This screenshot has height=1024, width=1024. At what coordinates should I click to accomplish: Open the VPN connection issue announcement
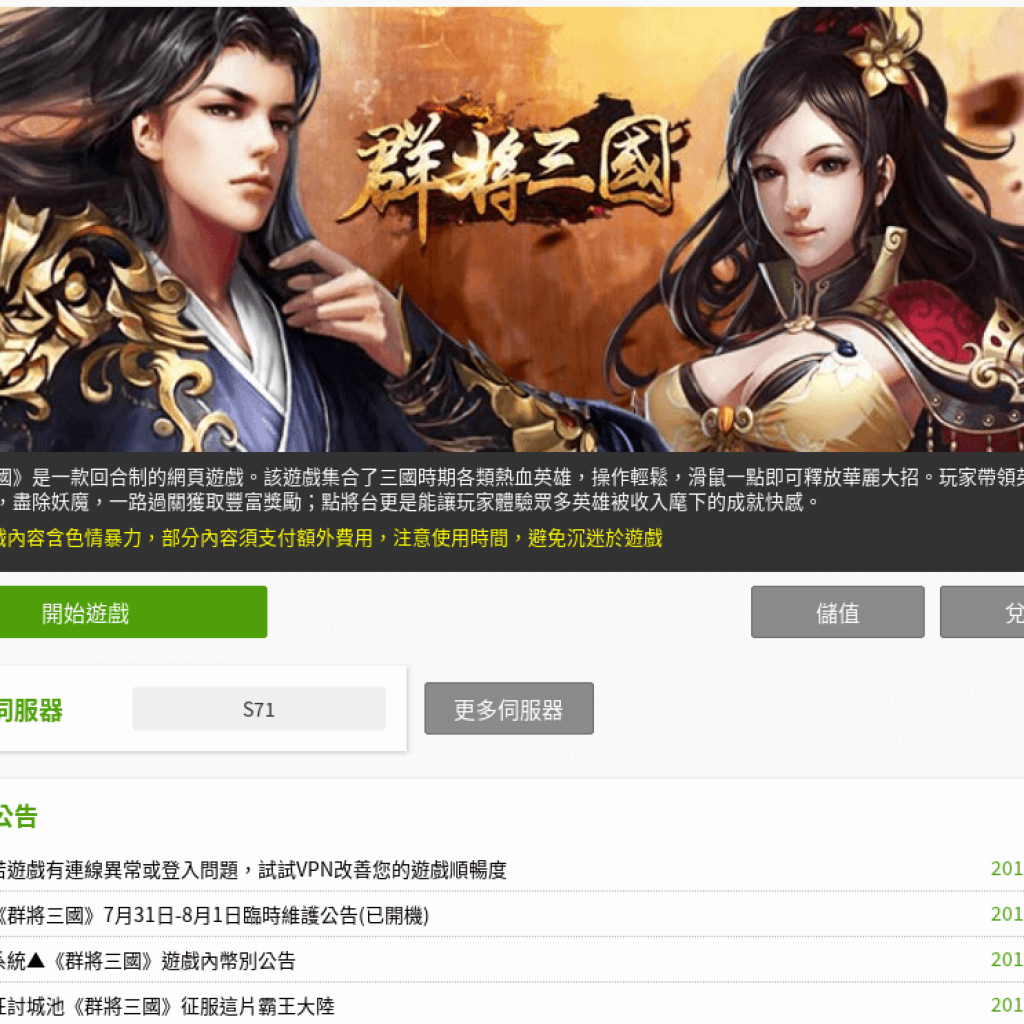(x=253, y=869)
